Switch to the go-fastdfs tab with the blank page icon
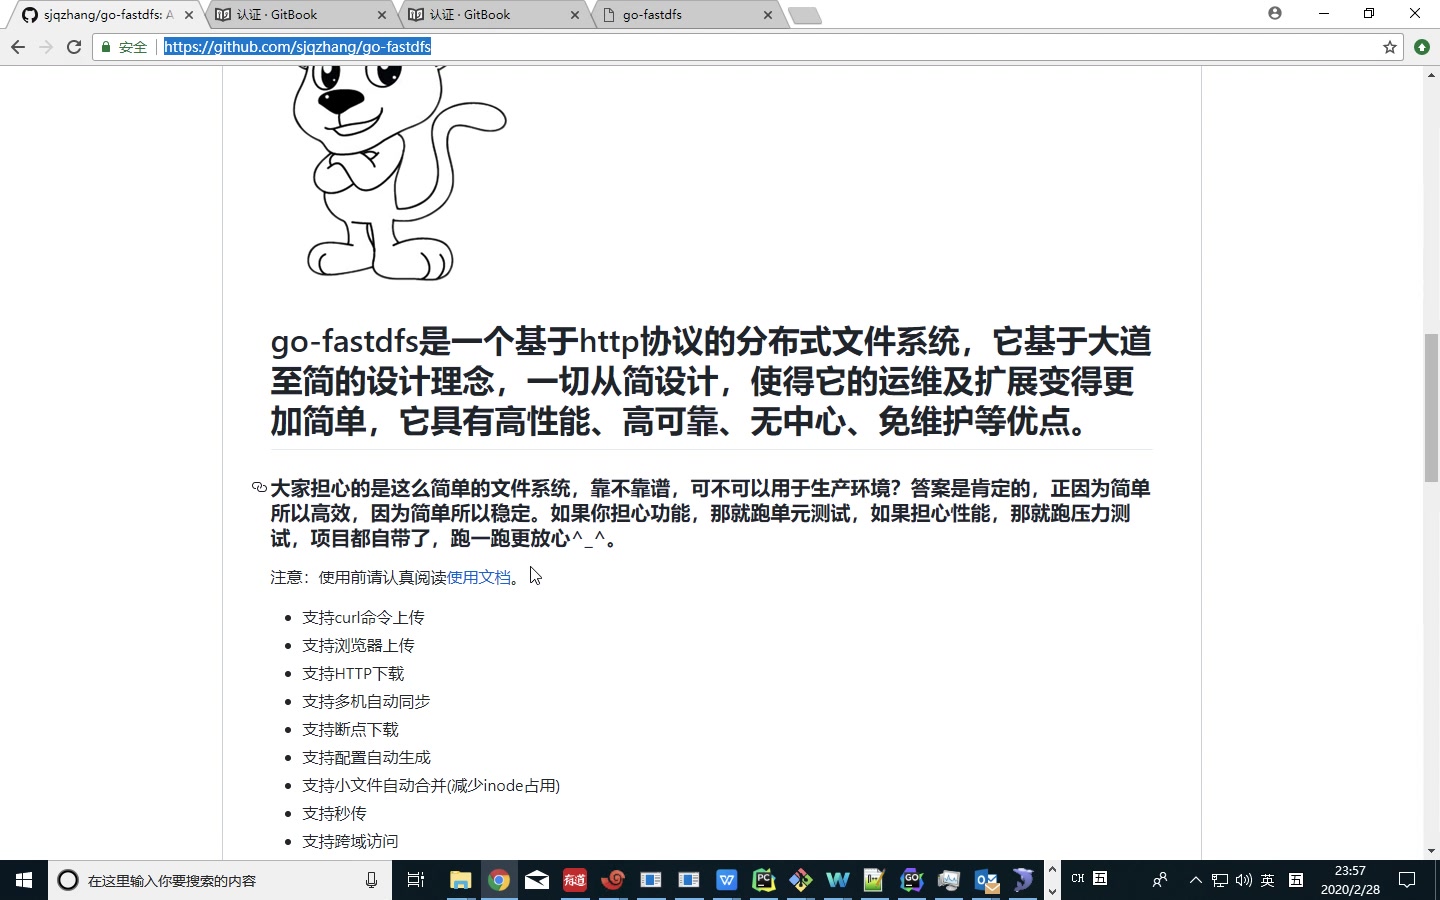The width and height of the screenshot is (1440, 900). [687, 15]
